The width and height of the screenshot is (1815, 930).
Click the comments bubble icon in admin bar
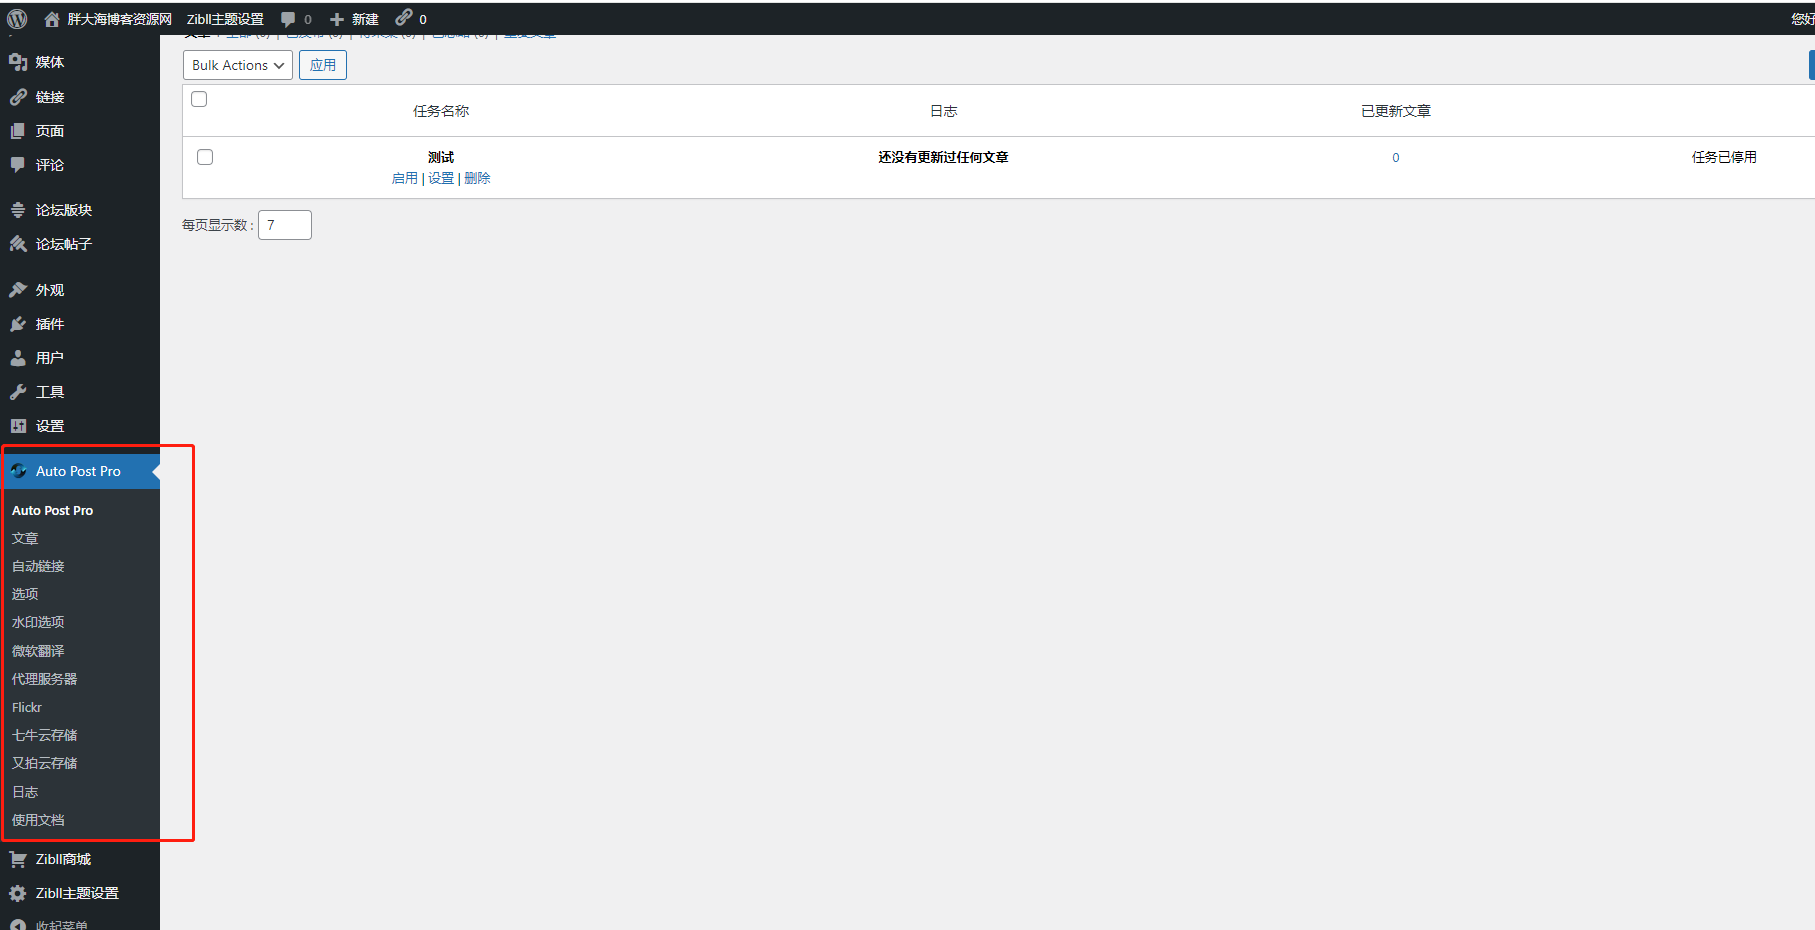(x=288, y=19)
